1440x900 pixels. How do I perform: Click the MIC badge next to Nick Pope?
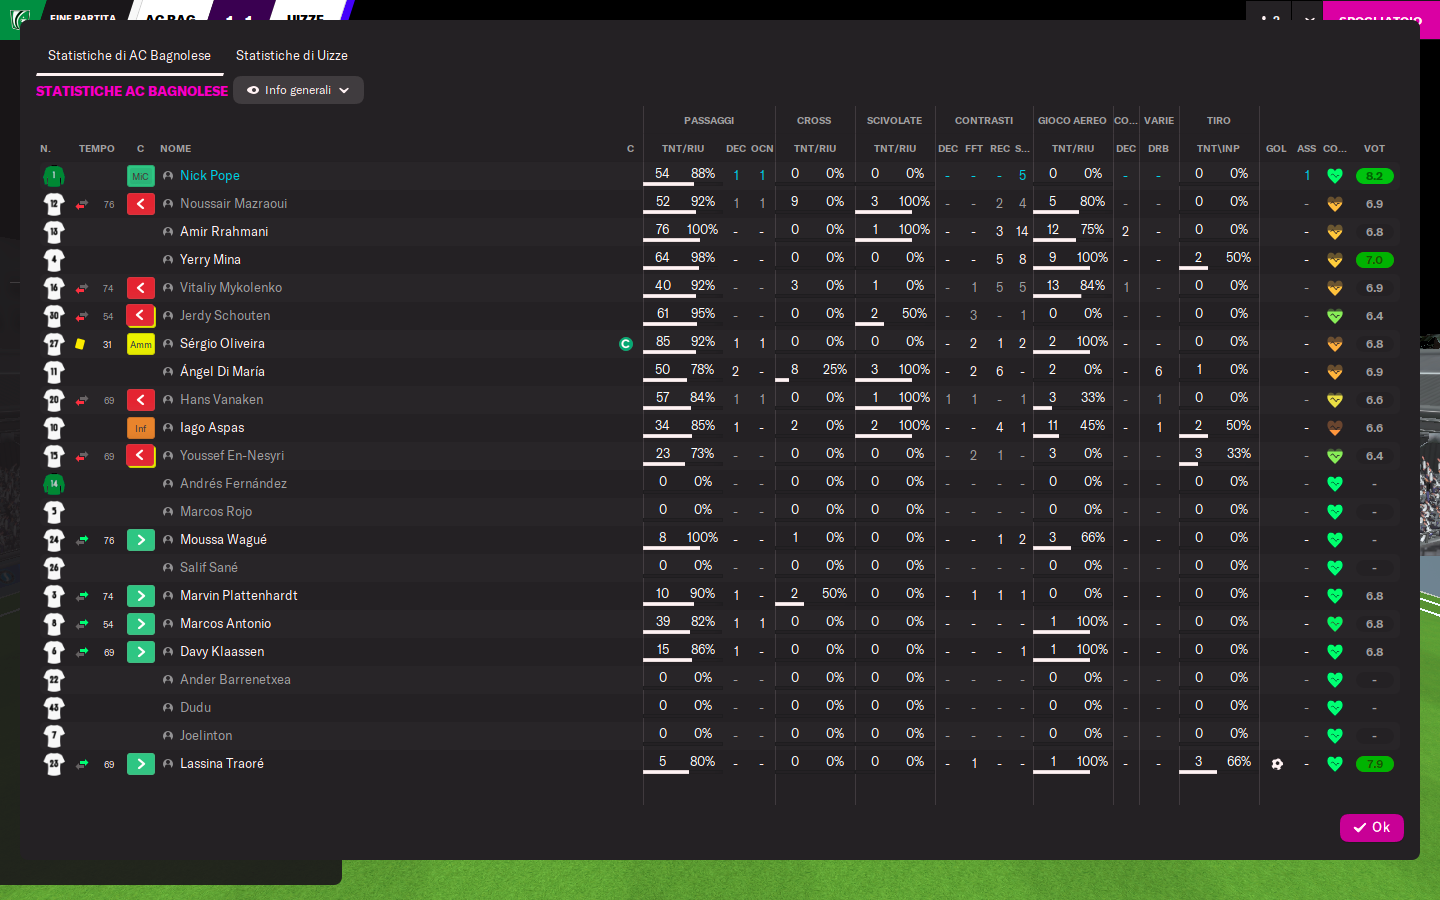[x=141, y=176]
